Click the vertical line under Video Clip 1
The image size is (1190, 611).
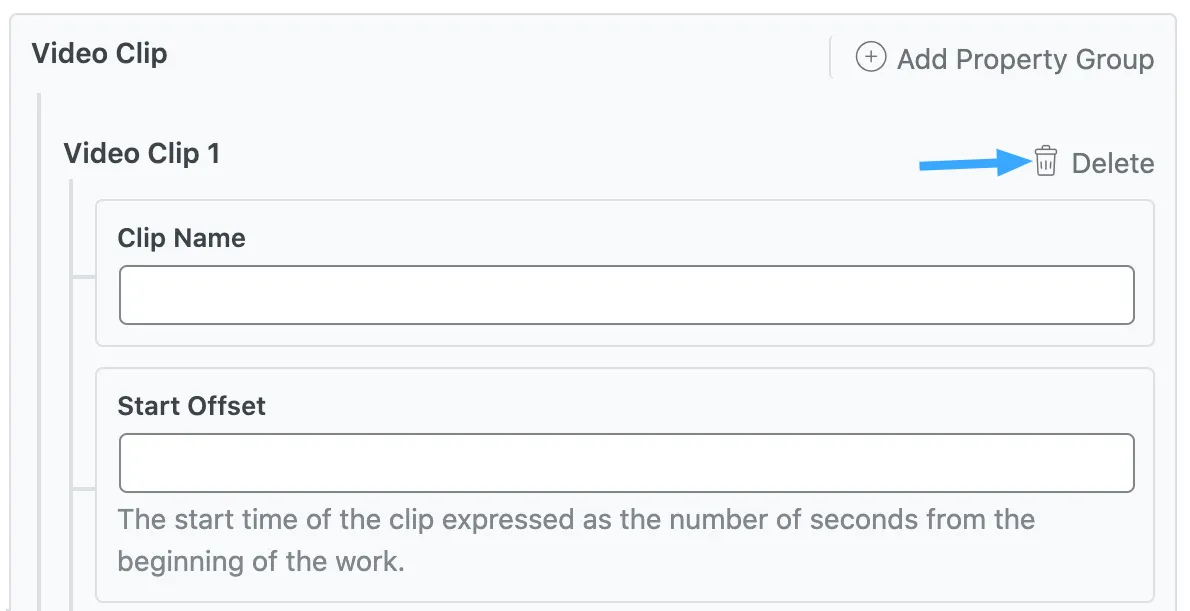tap(71, 400)
